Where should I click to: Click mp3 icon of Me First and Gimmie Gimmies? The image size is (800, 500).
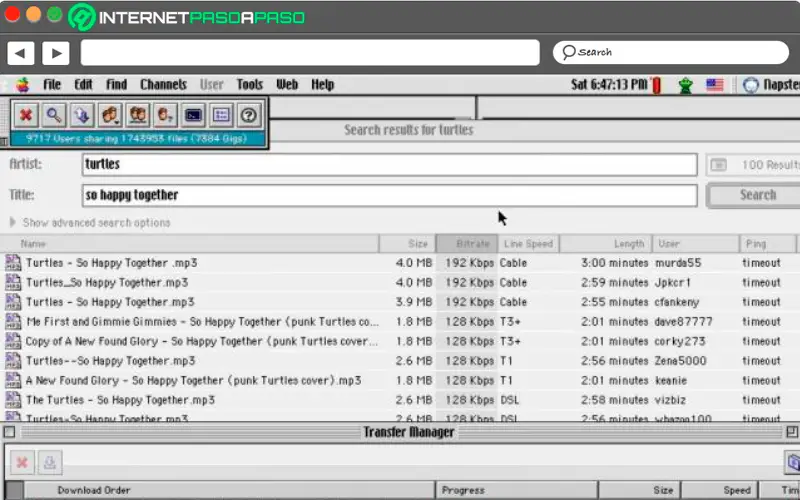coord(13,321)
